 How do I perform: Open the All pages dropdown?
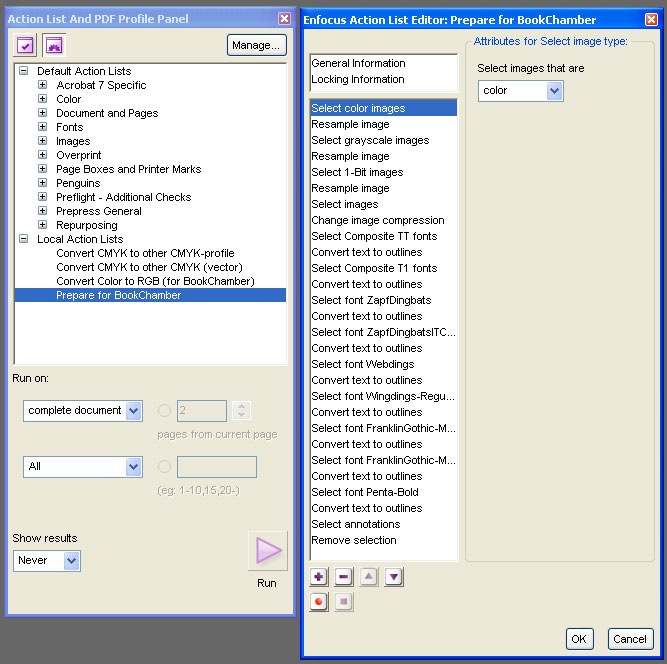[x=83, y=467]
